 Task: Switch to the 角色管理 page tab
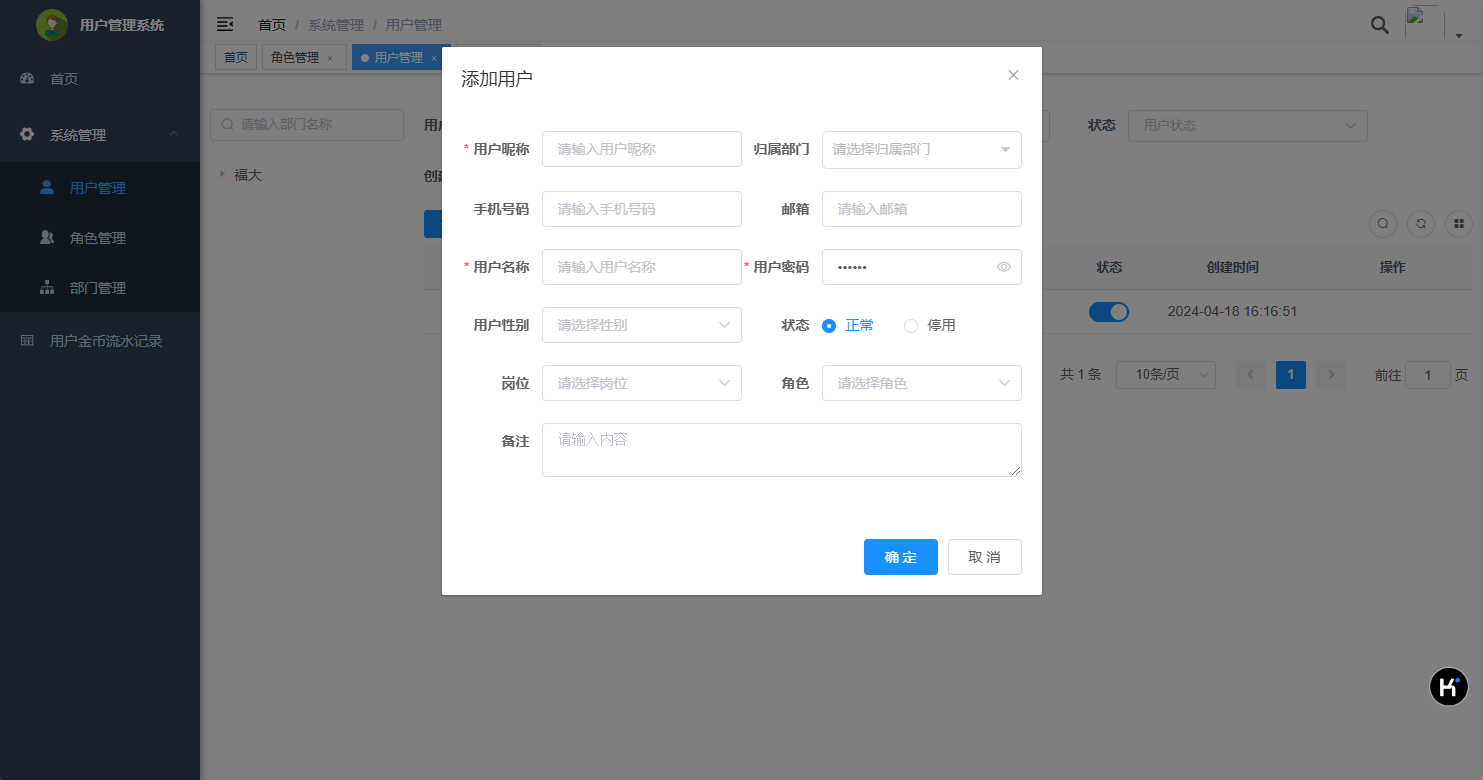click(304, 58)
